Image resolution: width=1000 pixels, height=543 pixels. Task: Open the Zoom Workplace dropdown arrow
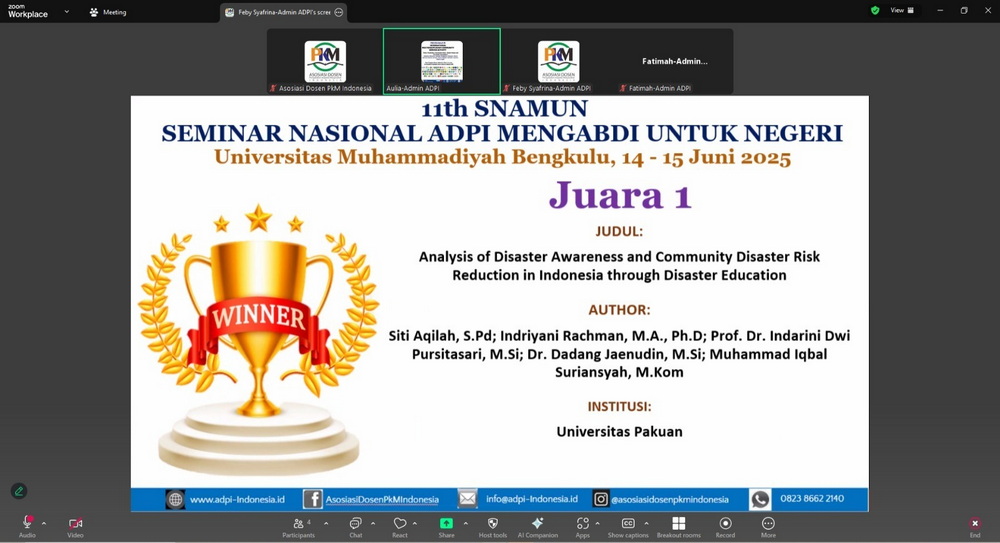66,11
